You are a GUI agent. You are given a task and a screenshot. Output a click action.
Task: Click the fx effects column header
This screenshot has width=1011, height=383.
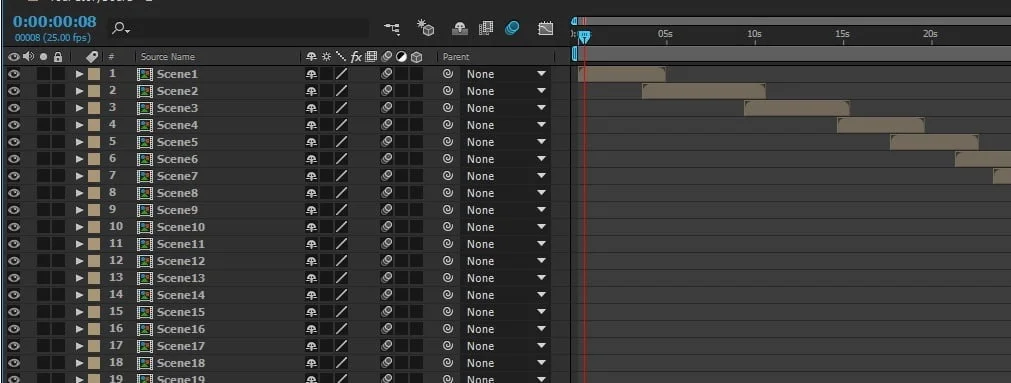[x=356, y=57]
